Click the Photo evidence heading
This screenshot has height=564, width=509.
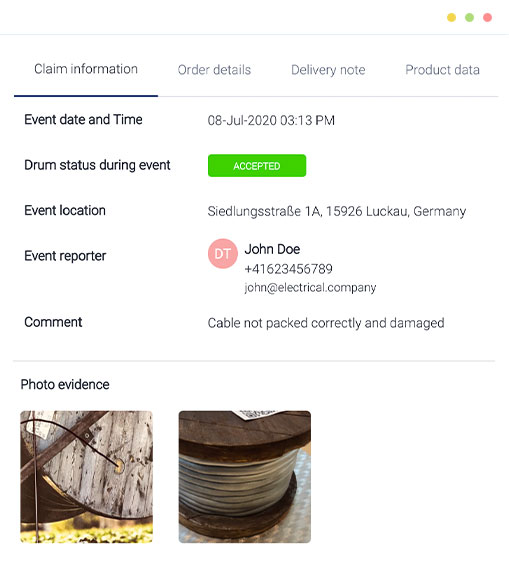tap(65, 385)
